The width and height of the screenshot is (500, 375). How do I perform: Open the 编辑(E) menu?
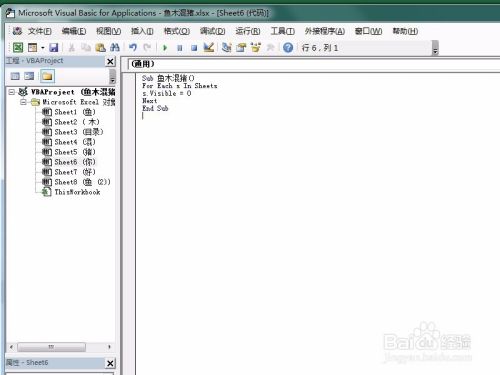pos(74,31)
